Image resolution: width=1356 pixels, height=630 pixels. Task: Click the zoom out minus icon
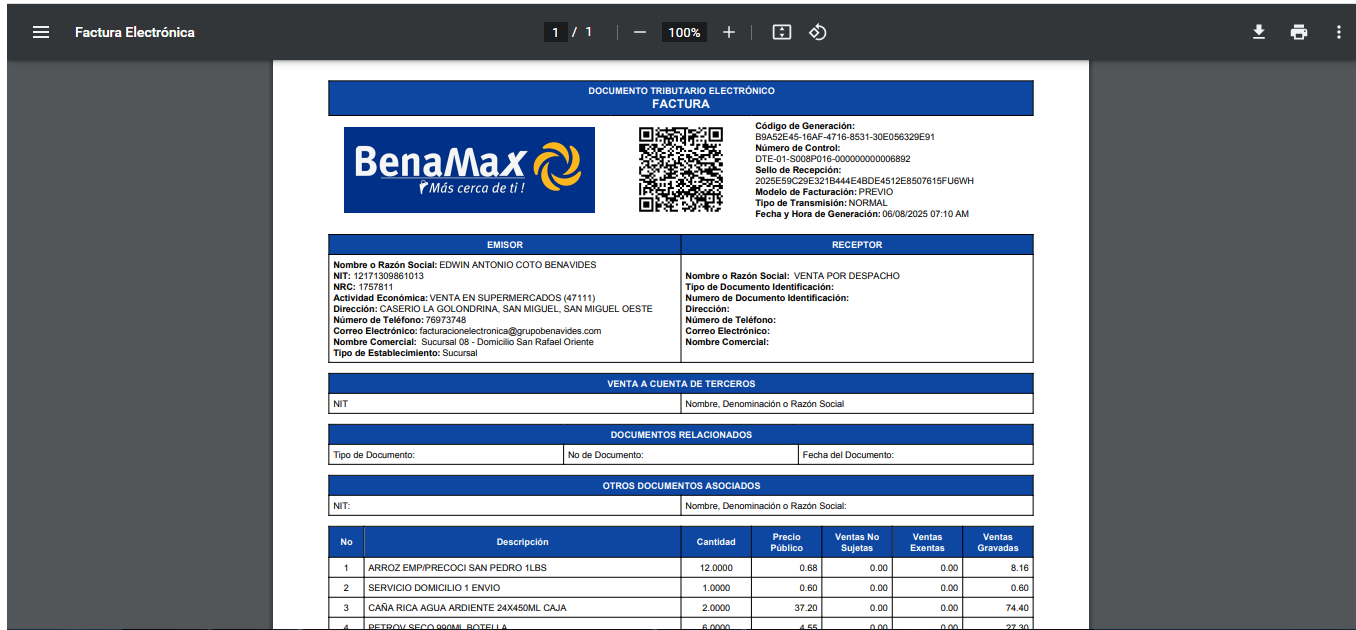pos(640,32)
